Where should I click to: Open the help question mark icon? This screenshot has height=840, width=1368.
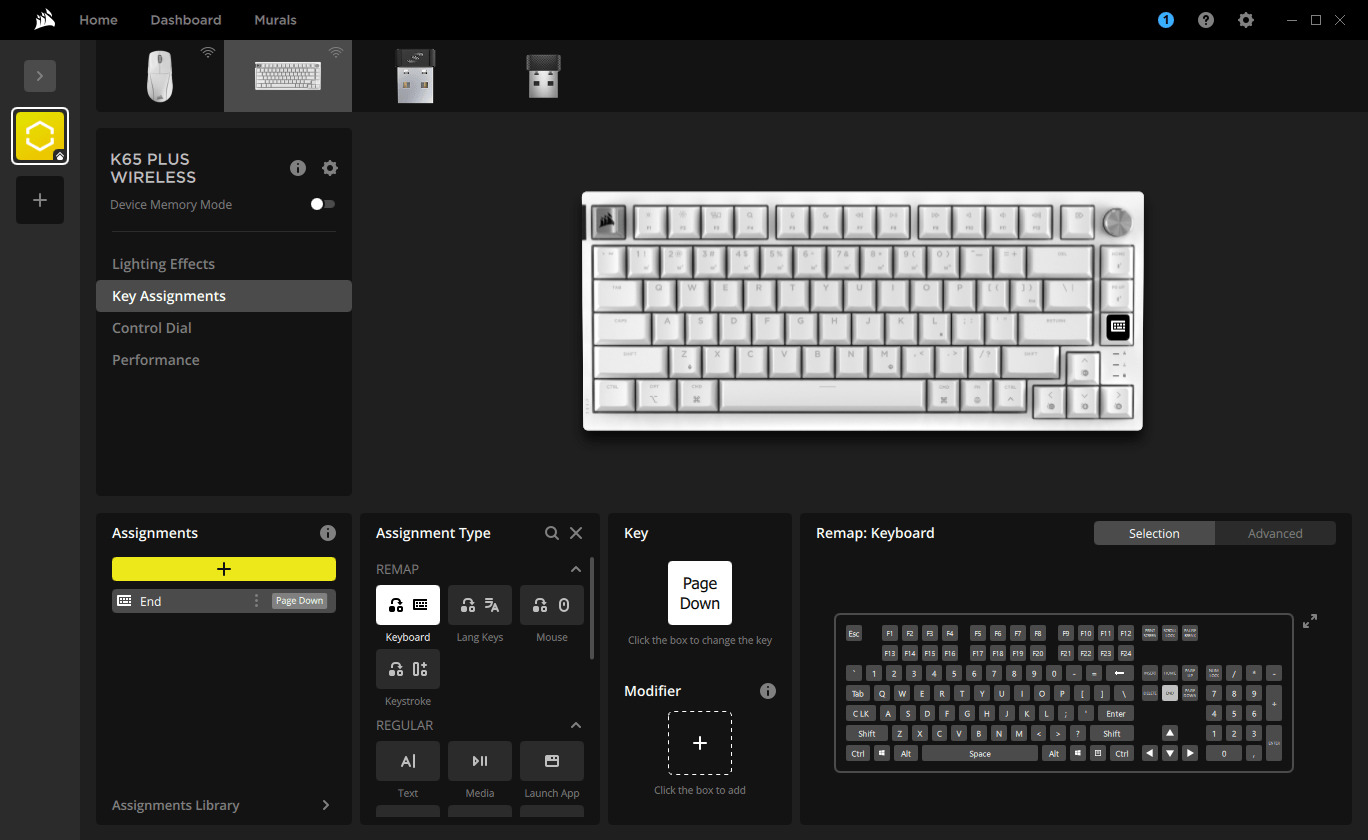1206,20
